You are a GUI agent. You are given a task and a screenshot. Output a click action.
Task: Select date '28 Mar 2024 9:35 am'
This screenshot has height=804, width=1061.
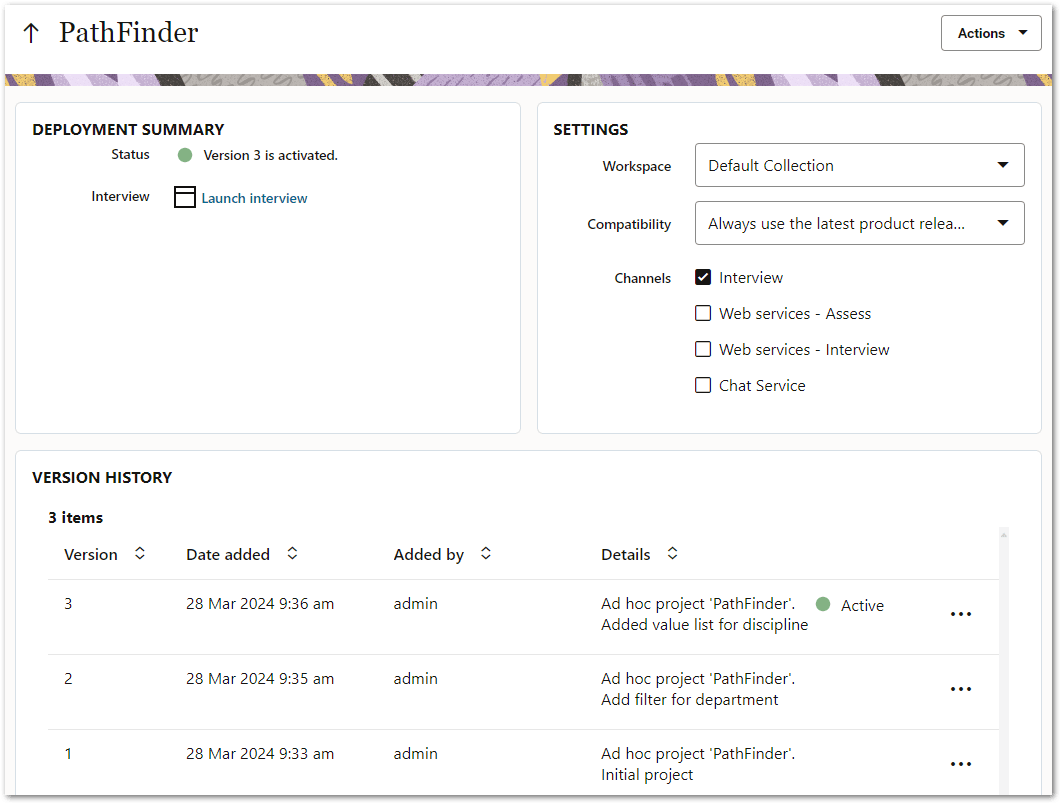(260, 679)
